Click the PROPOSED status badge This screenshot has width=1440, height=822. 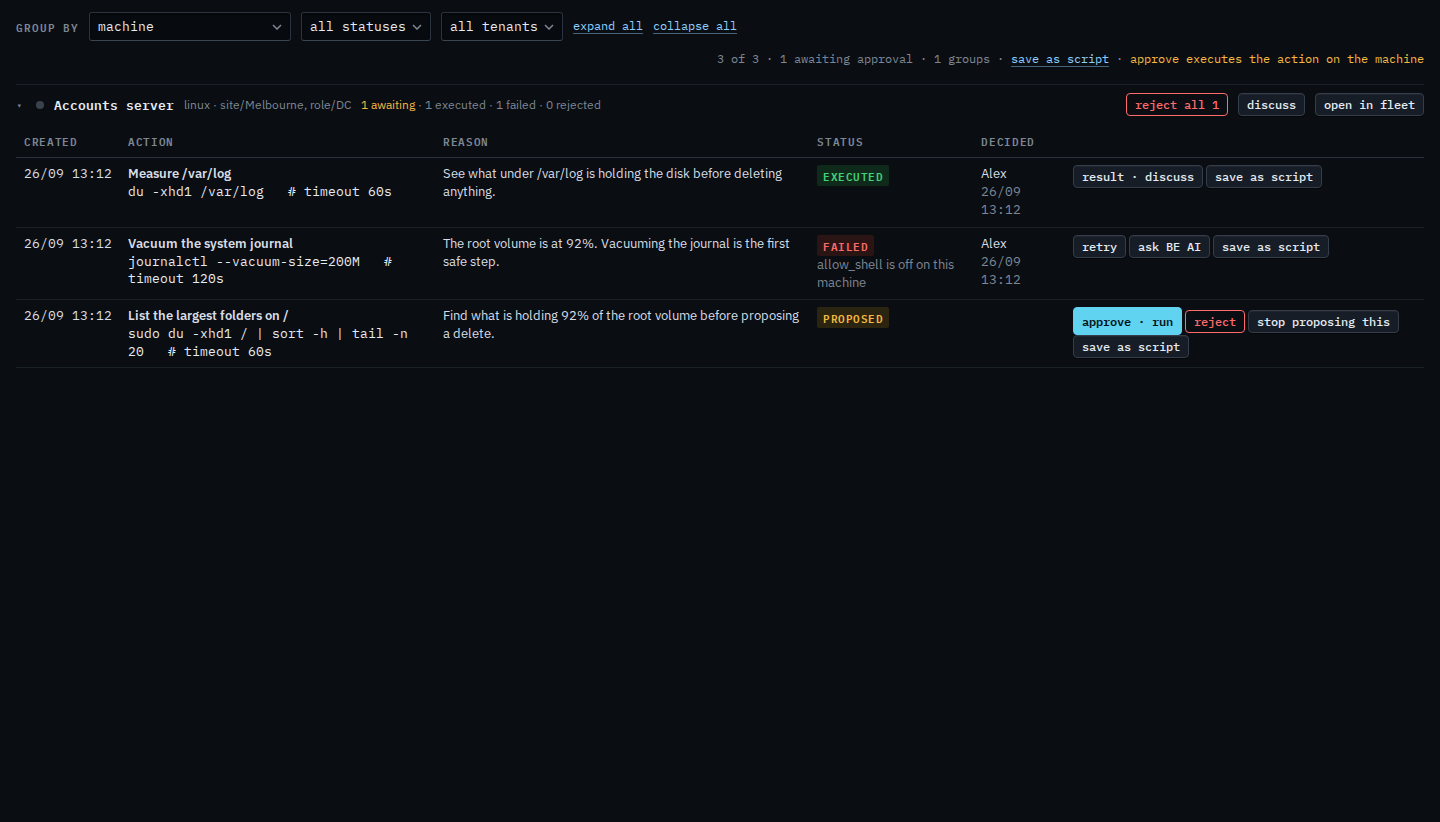[853, 318]
